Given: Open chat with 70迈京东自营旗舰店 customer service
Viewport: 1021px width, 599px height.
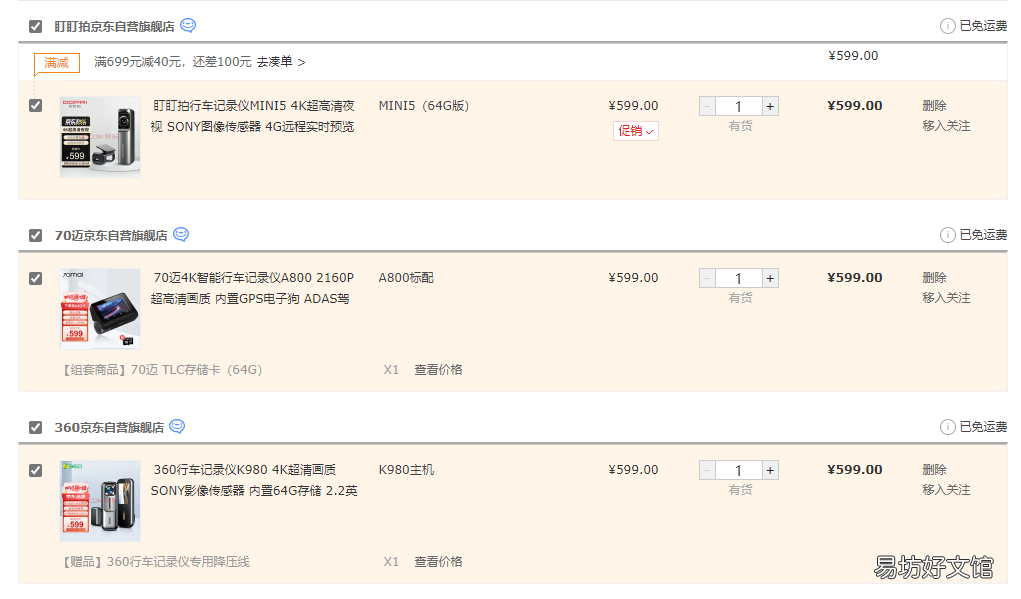Looking at the screenshot, I should click(x=181, y=234).
